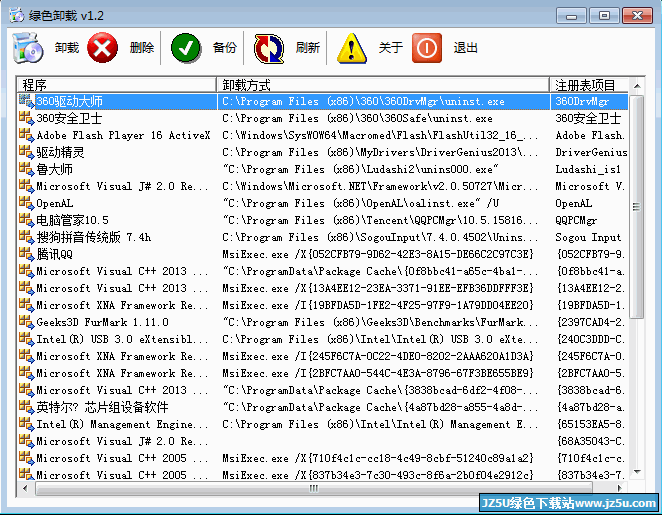Select the 驱动精灵 program entry
662x515 pixels.
(60, 152)
